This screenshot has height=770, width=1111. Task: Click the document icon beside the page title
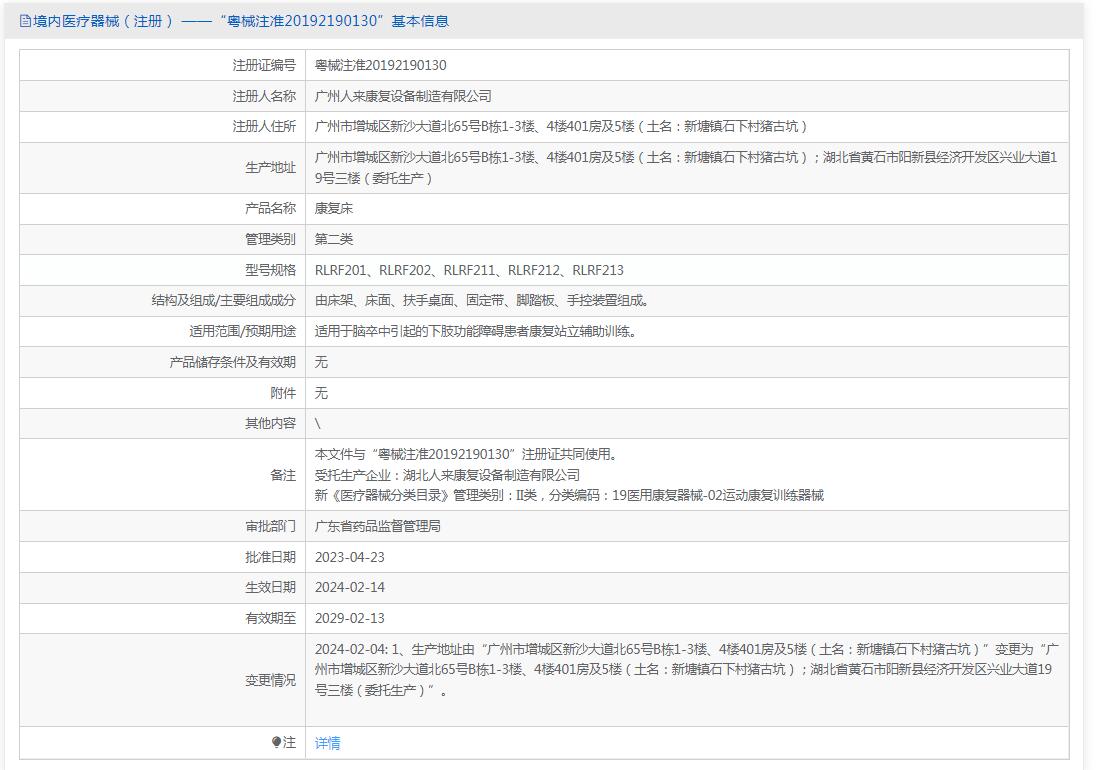point(25,21)
